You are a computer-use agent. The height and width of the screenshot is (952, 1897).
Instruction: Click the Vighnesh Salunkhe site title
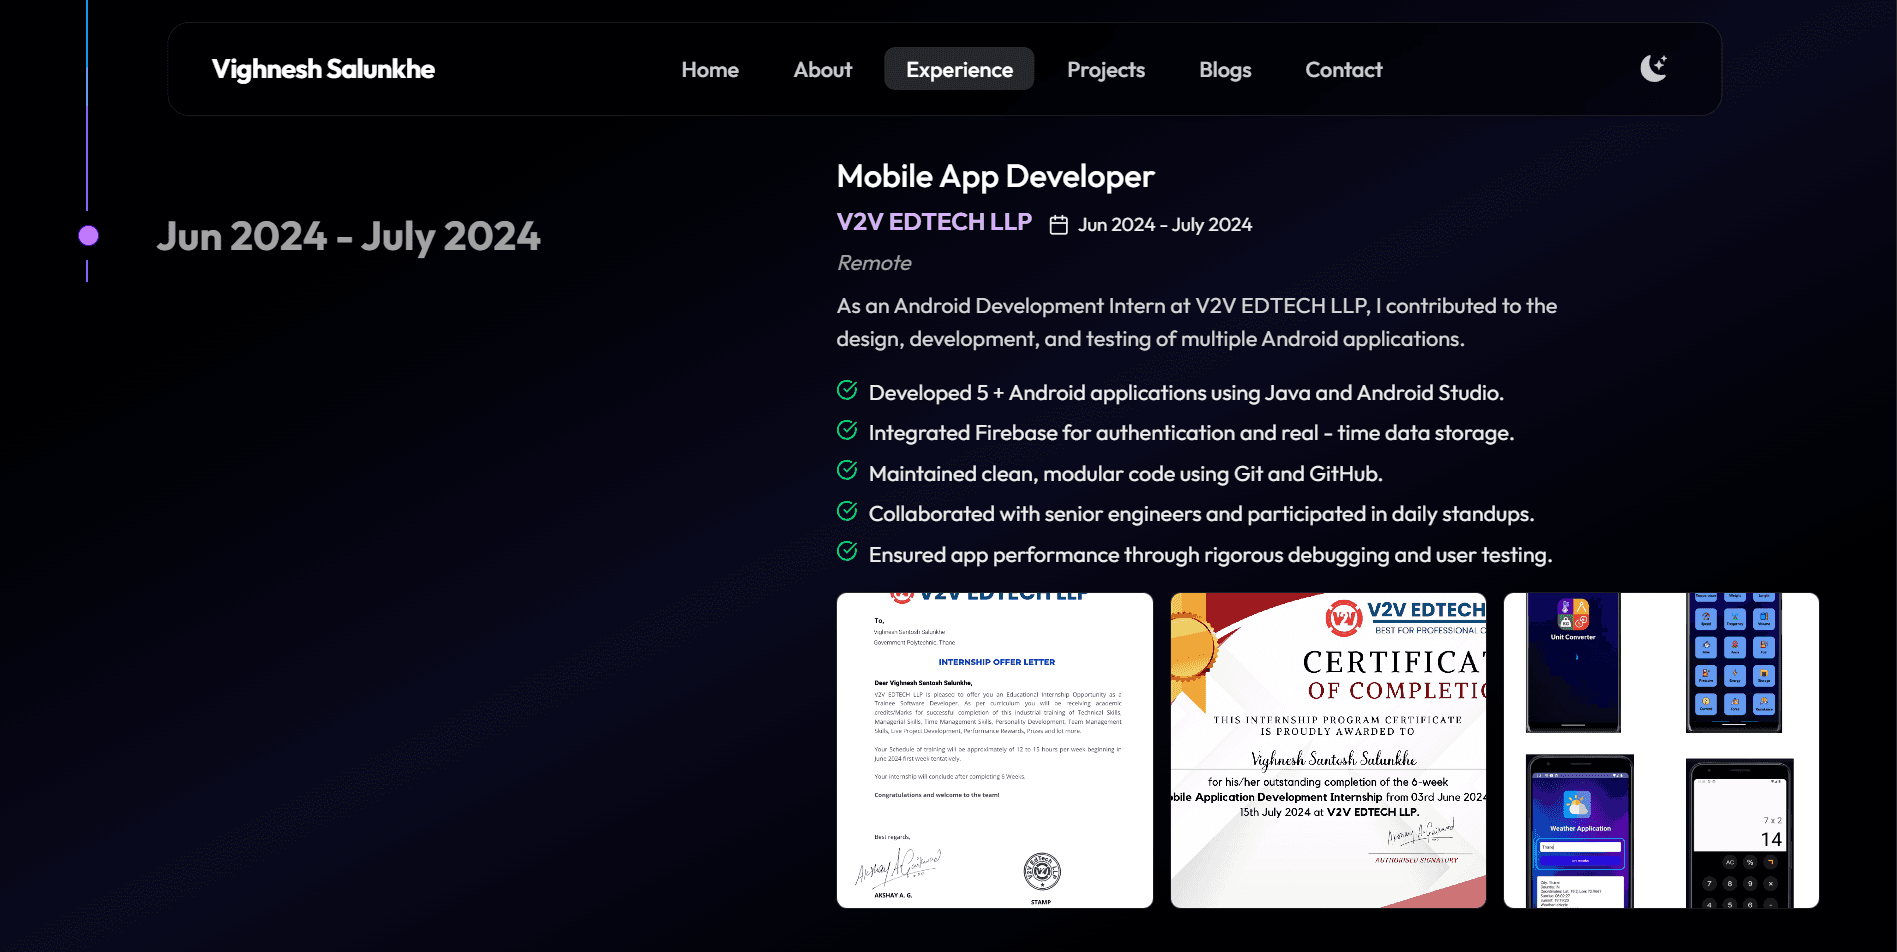[322, 69]
